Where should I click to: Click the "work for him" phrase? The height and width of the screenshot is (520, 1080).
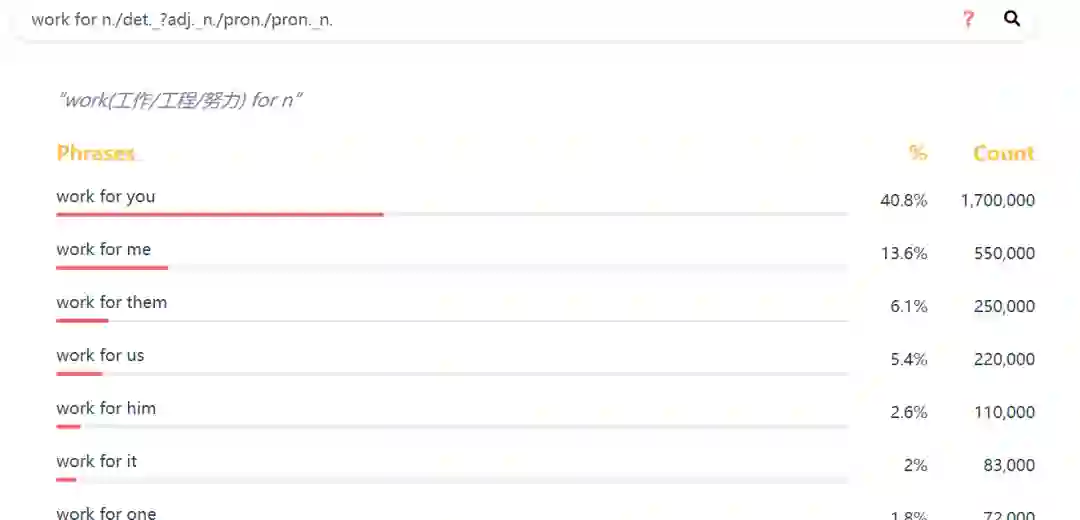106,408
